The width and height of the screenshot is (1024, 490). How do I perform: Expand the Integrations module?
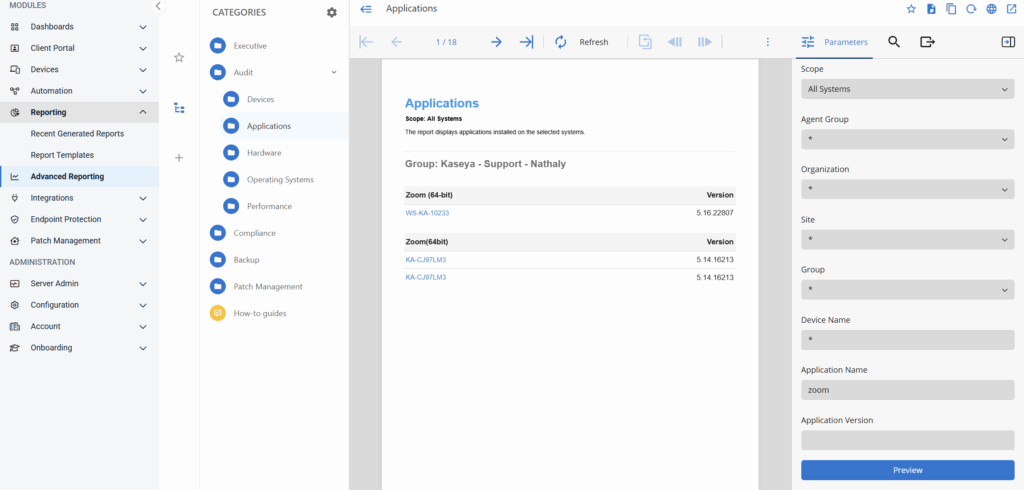[x=143, y=198]
